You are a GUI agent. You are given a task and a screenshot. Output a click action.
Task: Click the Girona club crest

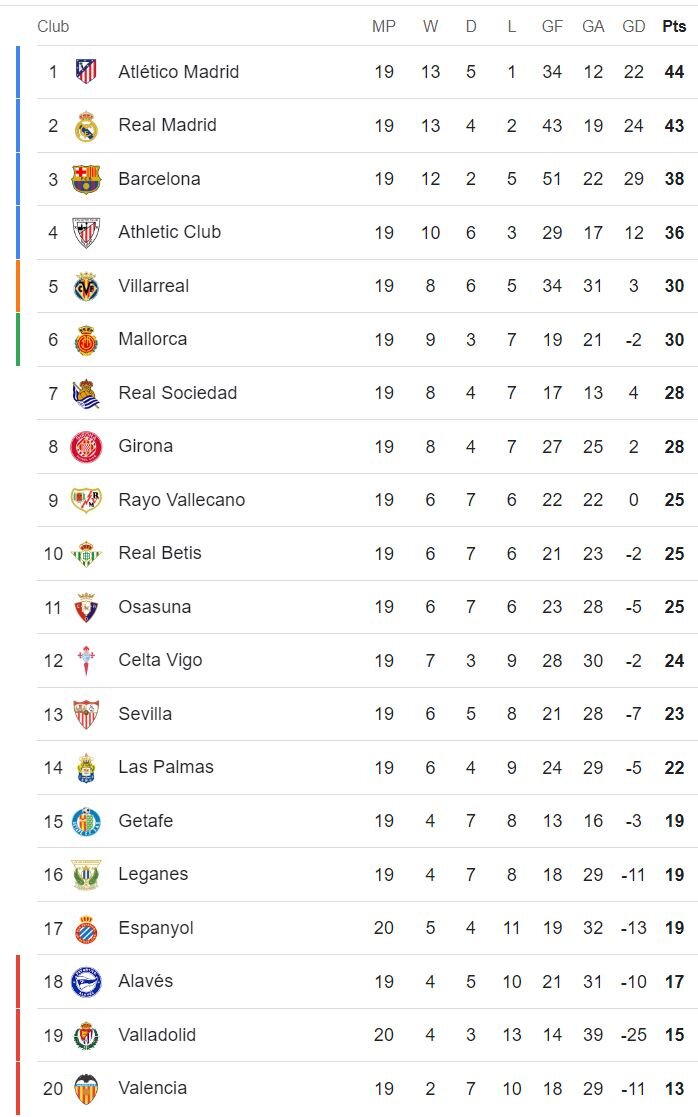pos(86,447)
